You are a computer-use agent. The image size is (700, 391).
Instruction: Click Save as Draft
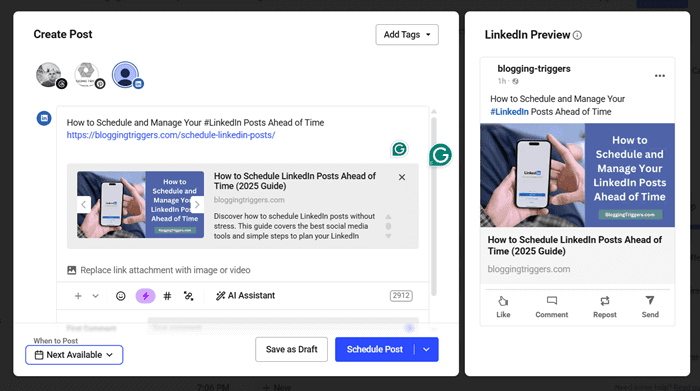(x=292, y=349)
